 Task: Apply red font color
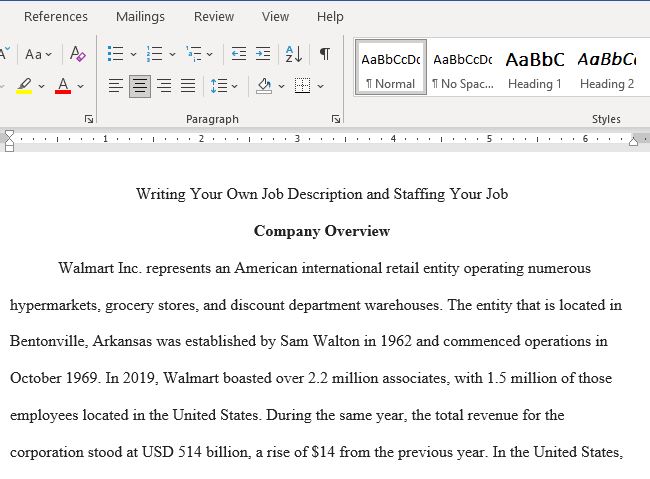click(x=63, y=86)
